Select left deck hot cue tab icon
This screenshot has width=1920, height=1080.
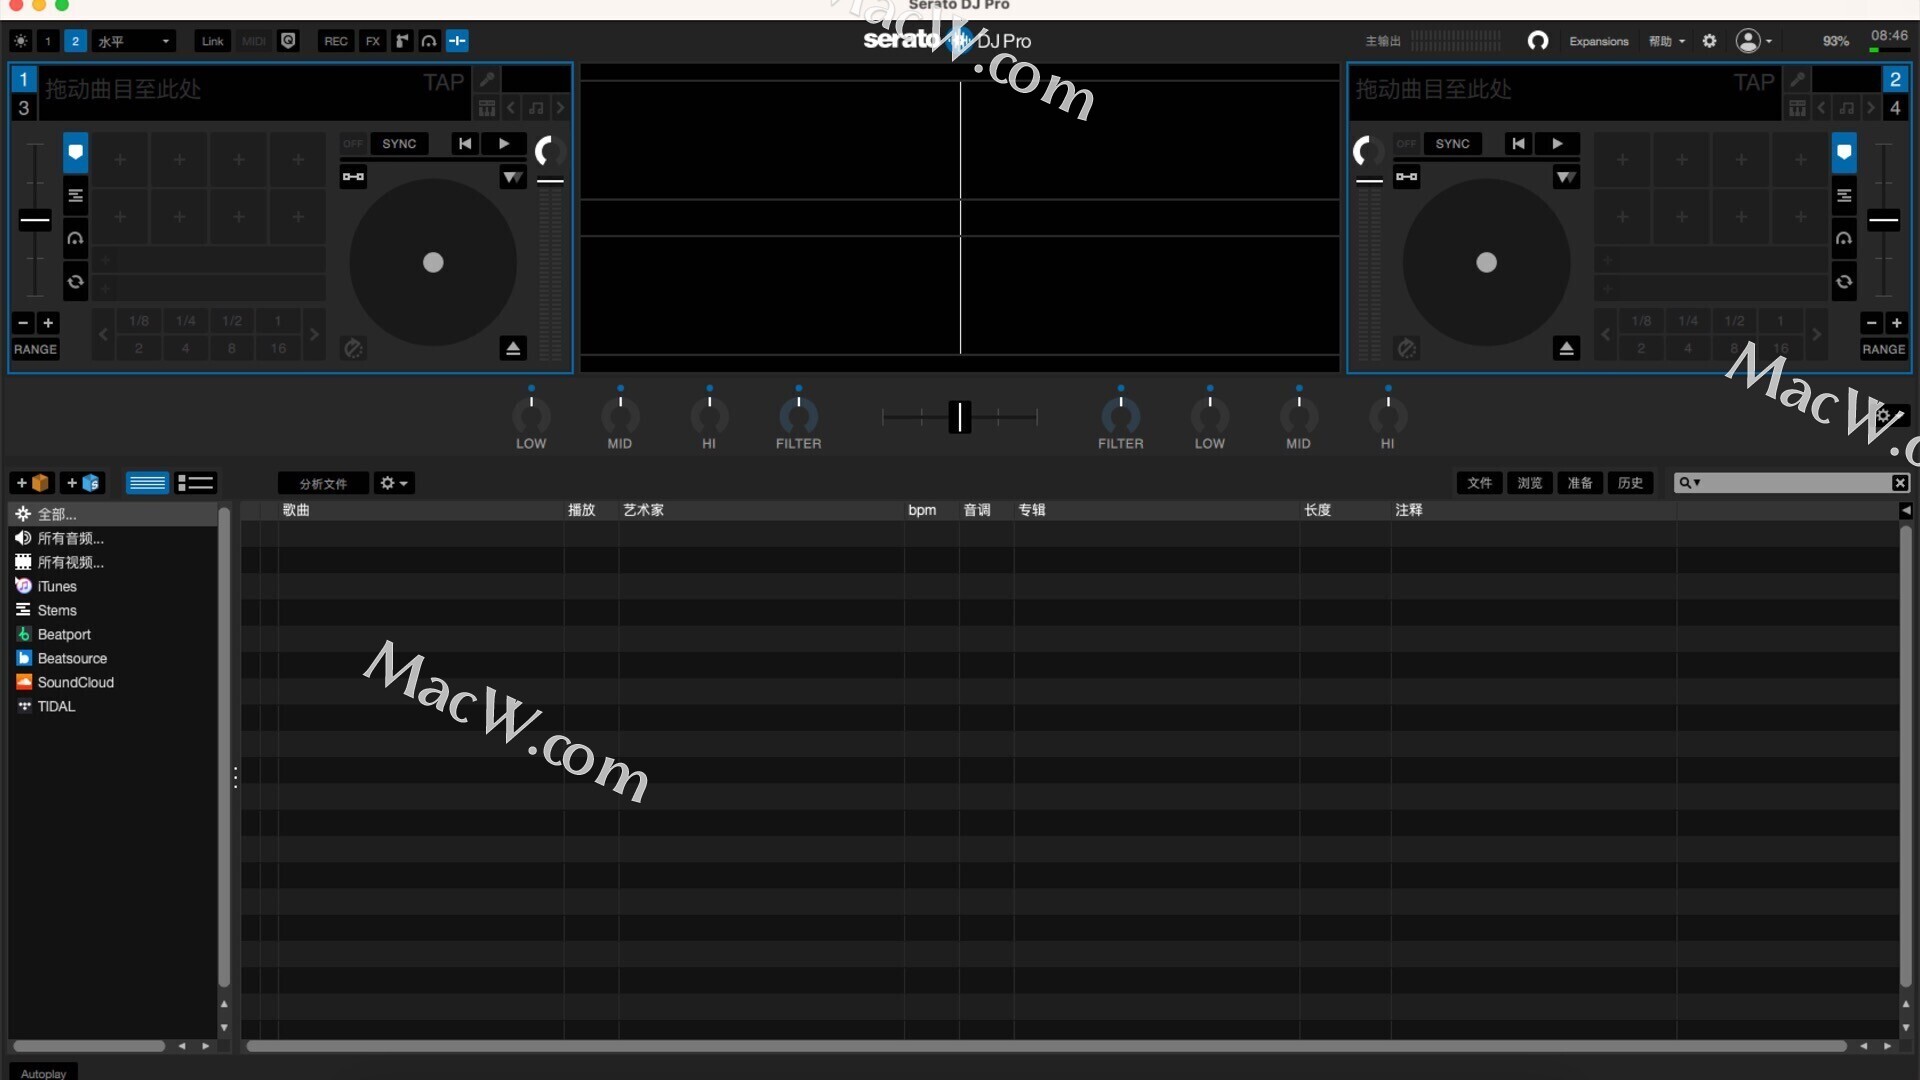tap(75, 153)
